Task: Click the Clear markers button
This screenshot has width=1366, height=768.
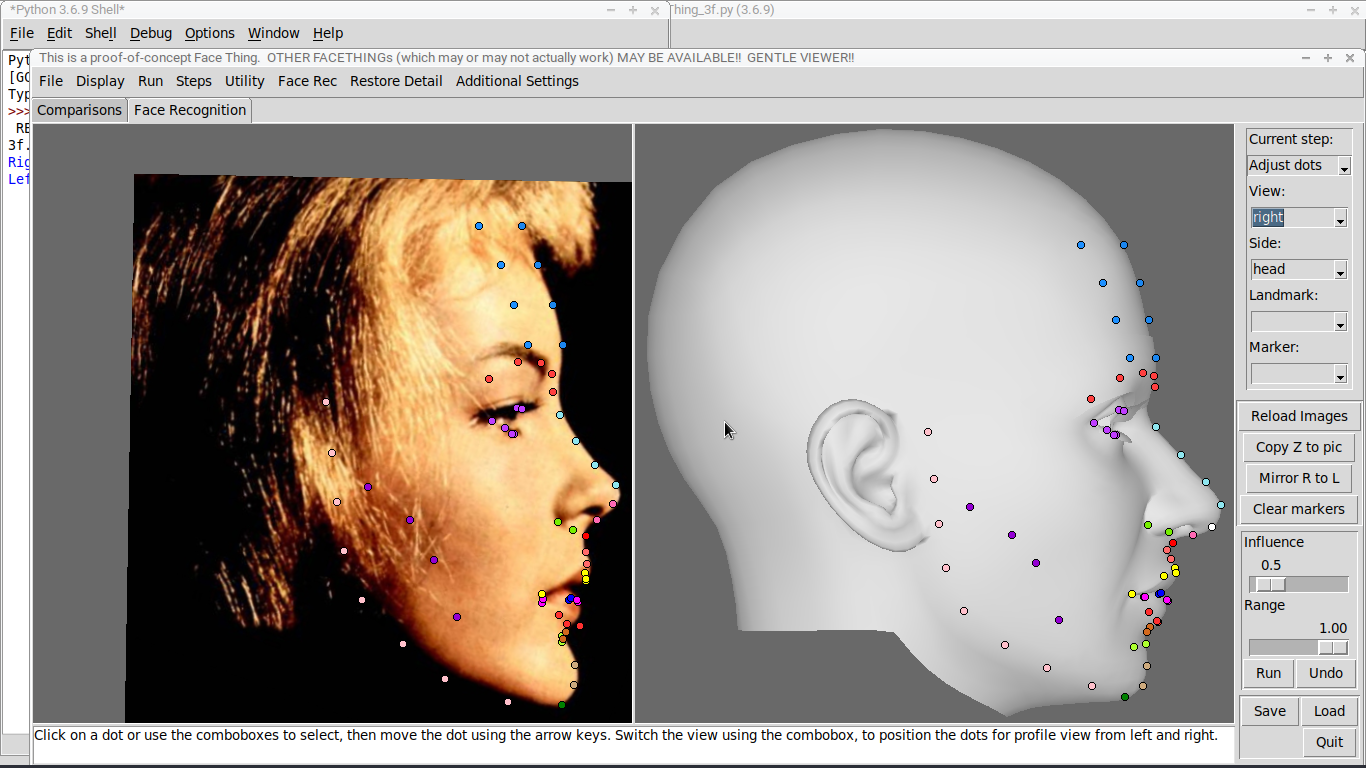Action: click(1299, 509)
